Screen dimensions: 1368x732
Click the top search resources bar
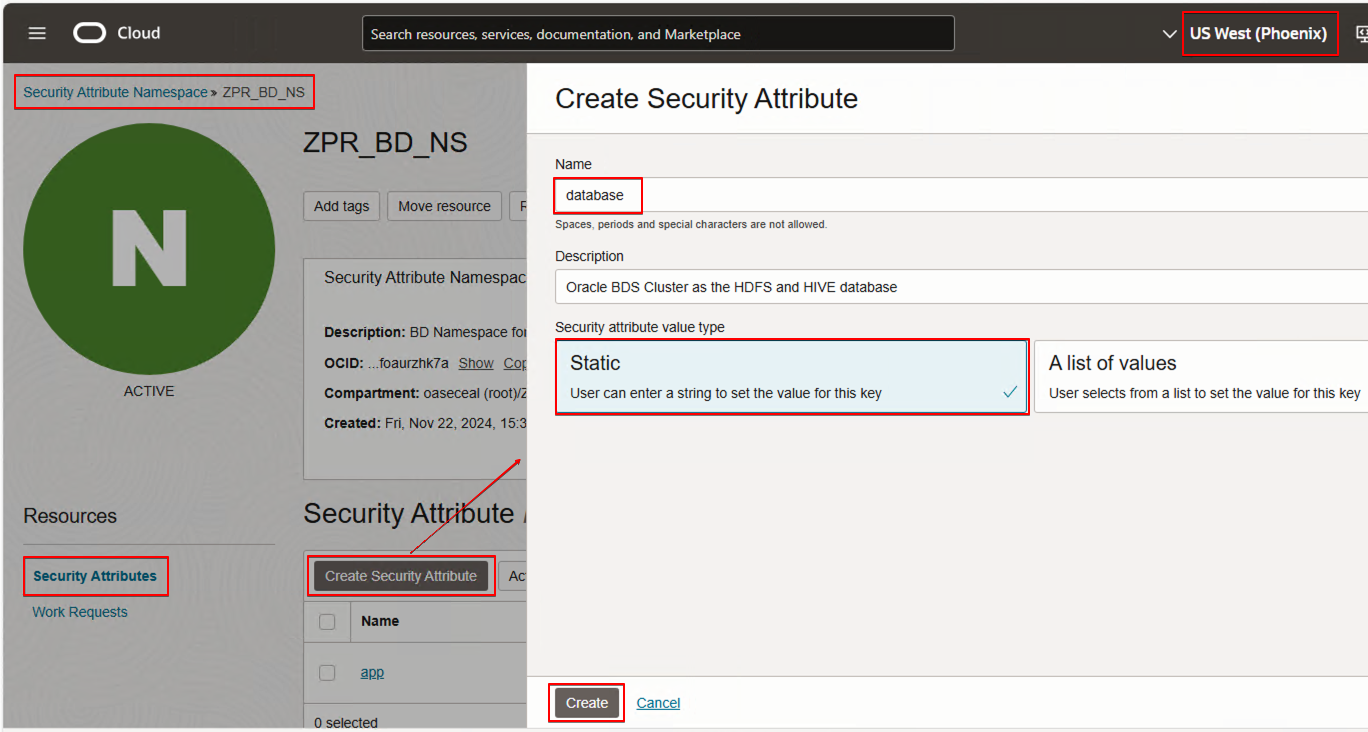[658, 33]
